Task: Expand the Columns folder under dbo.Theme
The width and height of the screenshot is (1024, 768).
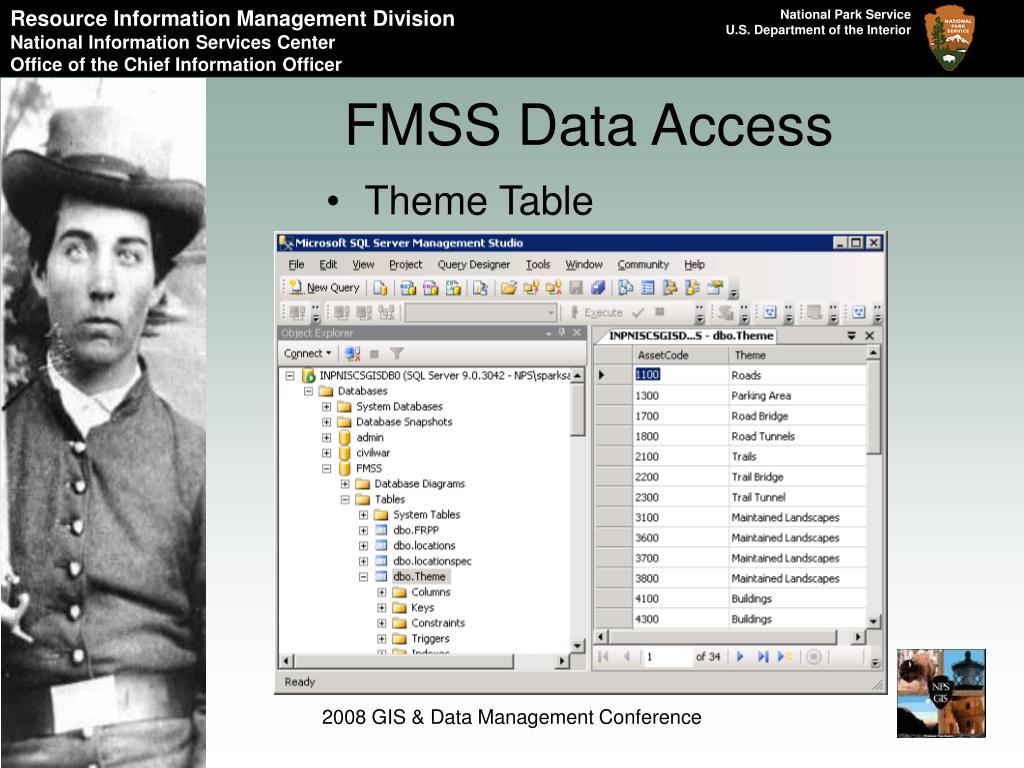Action: (x=381, y=592)
